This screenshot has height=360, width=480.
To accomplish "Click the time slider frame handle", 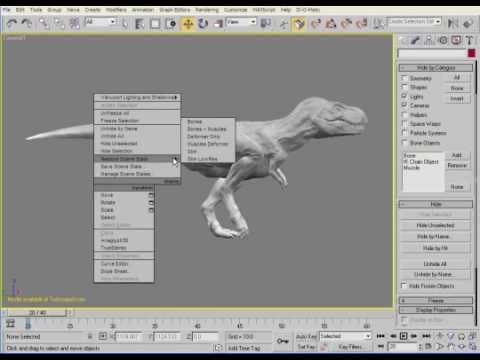I will tap(38, 313).
